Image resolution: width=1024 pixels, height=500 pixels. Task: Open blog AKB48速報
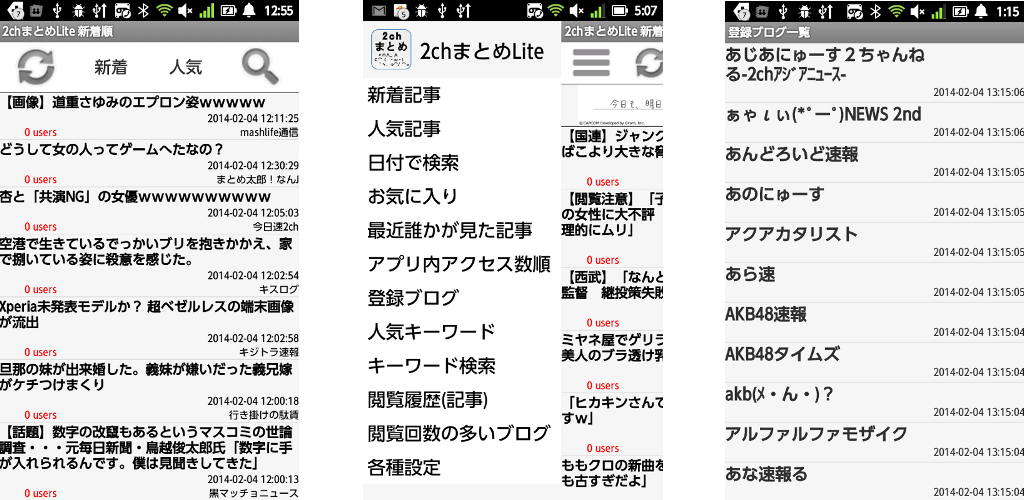point(874,322)
